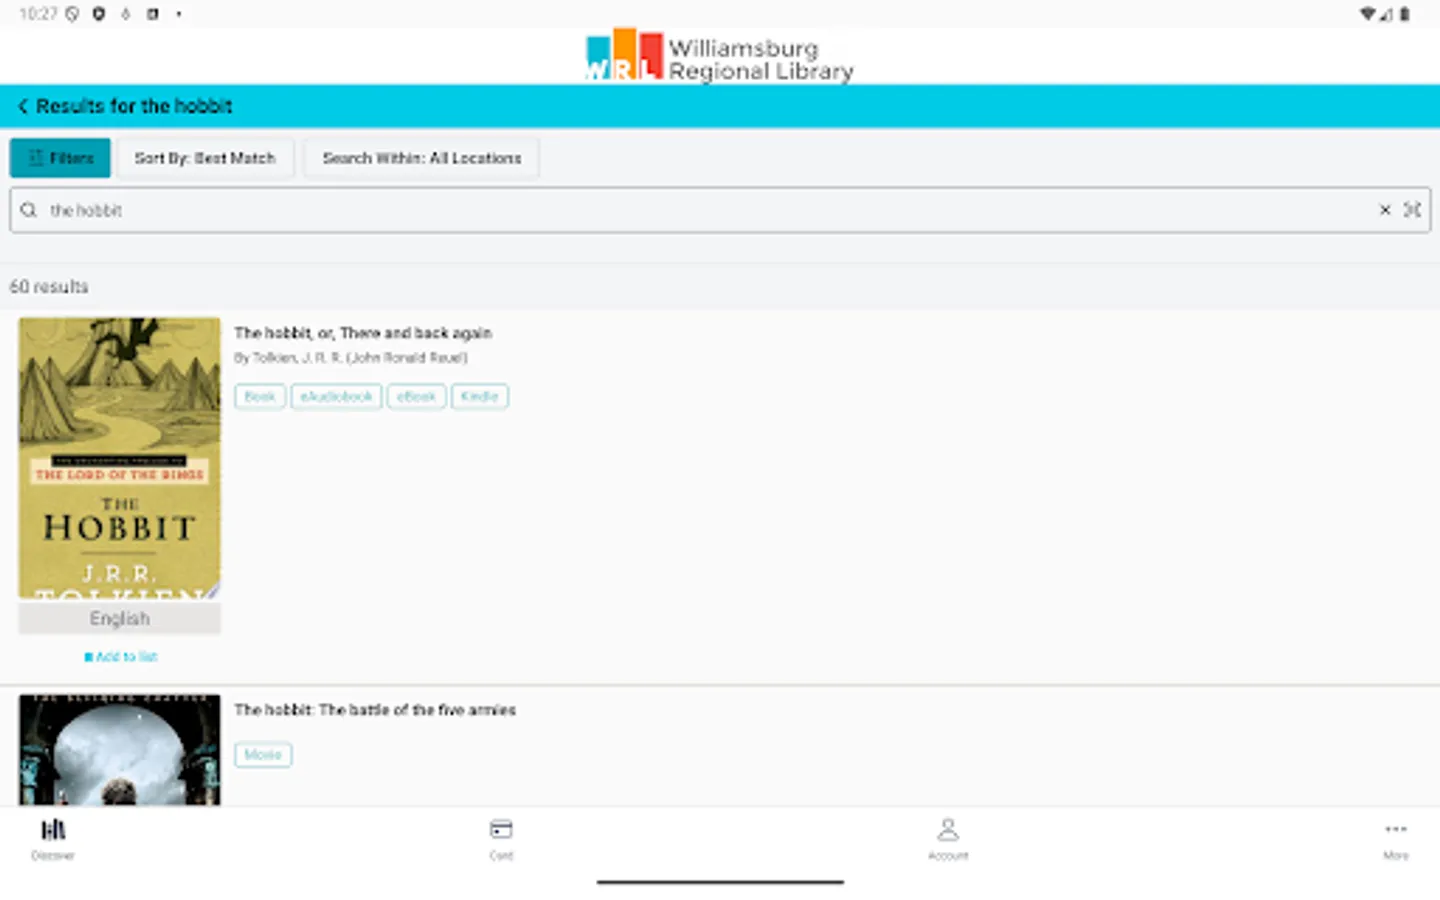Screen dimensions: 1440x900
Task: Clear the search field with the X icon
Action: pyautogui.click(x=1384, y=210)
